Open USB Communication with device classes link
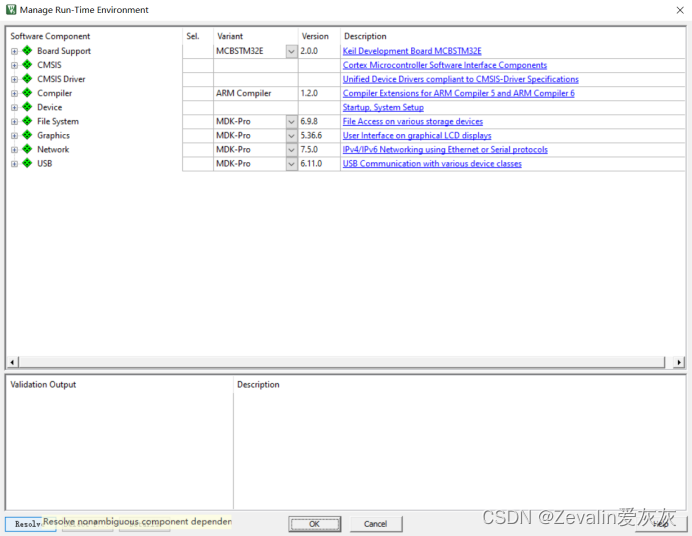The image size is (692, 536). (432, 164)
